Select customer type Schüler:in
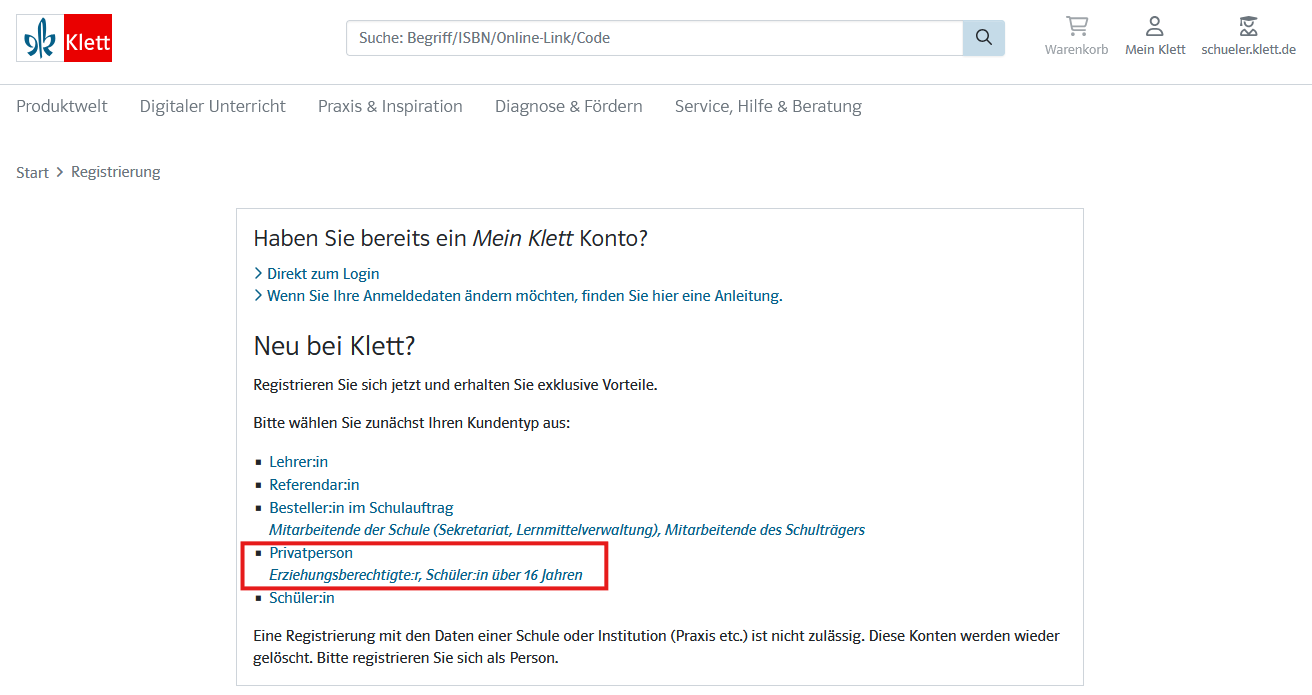The height and width of the screenshot is (695, 1312). pos(302,598)
